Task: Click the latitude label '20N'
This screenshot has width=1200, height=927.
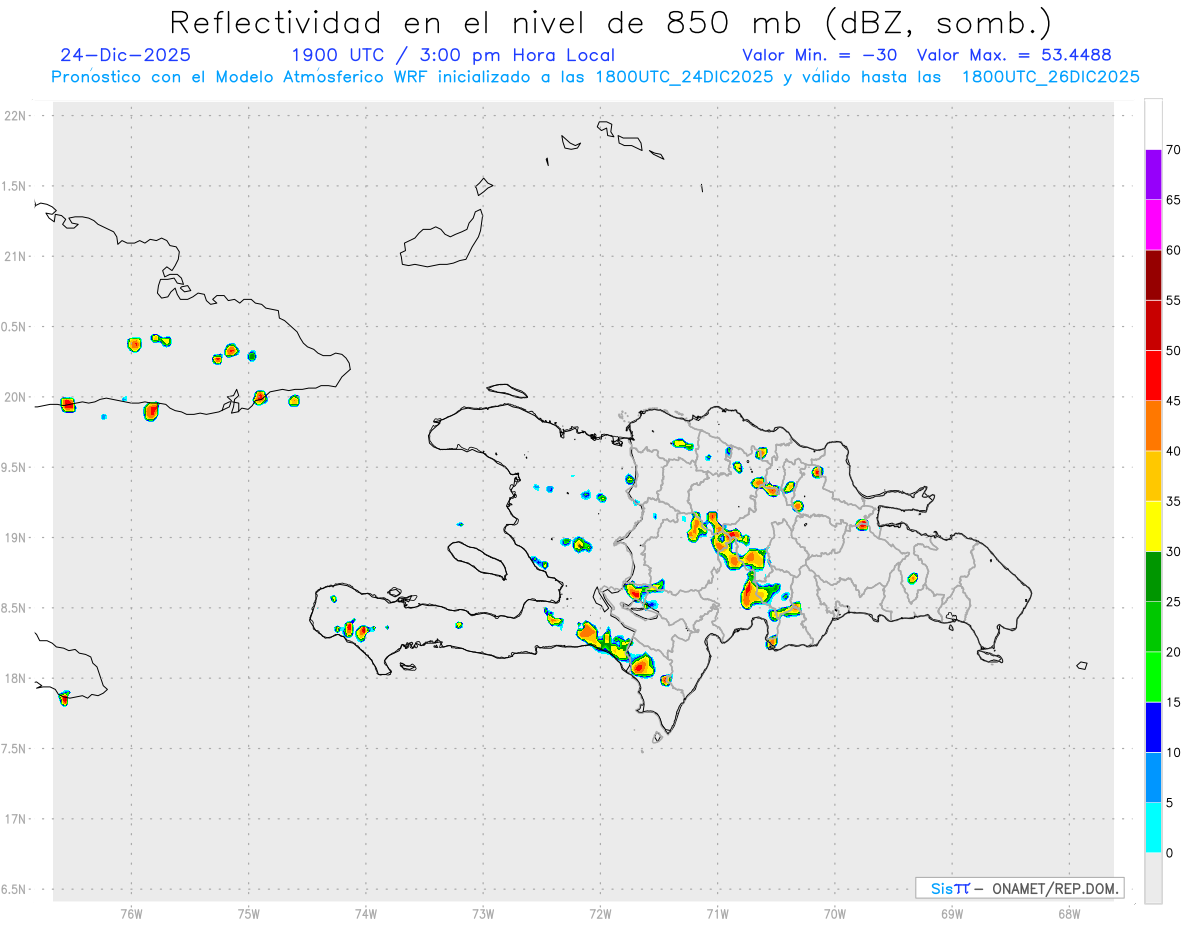Action: (x=16, y=397)
